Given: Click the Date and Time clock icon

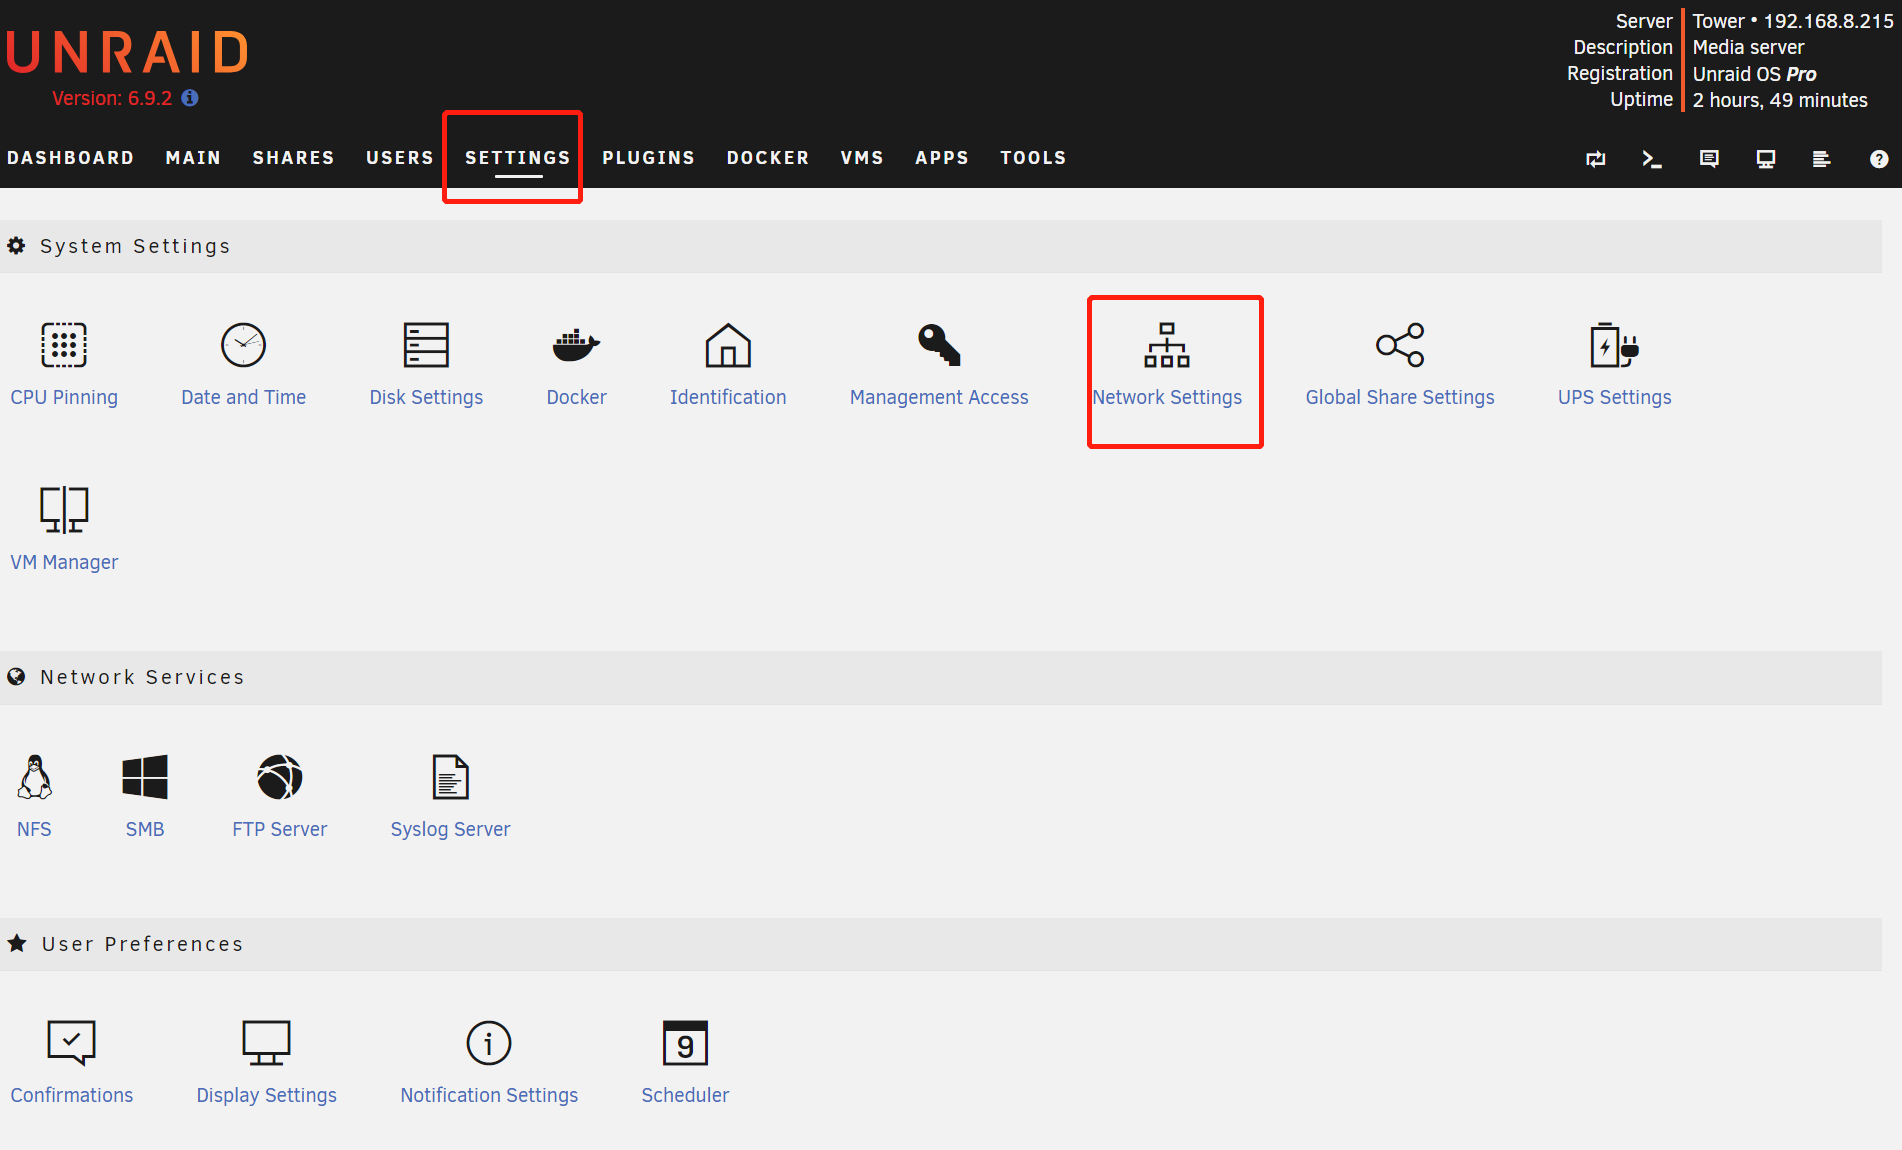Looking at the screenshot, I should coord(243,345).
